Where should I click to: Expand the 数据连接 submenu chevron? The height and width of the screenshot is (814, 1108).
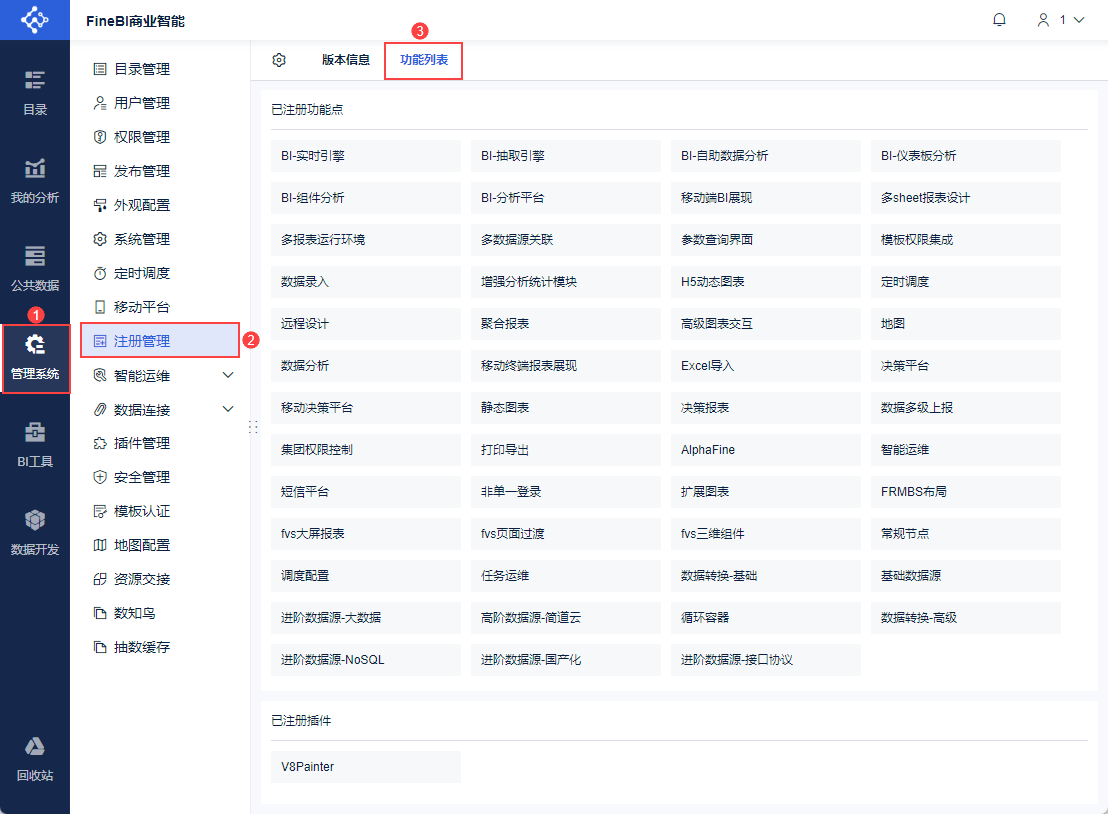[x=228, y=409]
